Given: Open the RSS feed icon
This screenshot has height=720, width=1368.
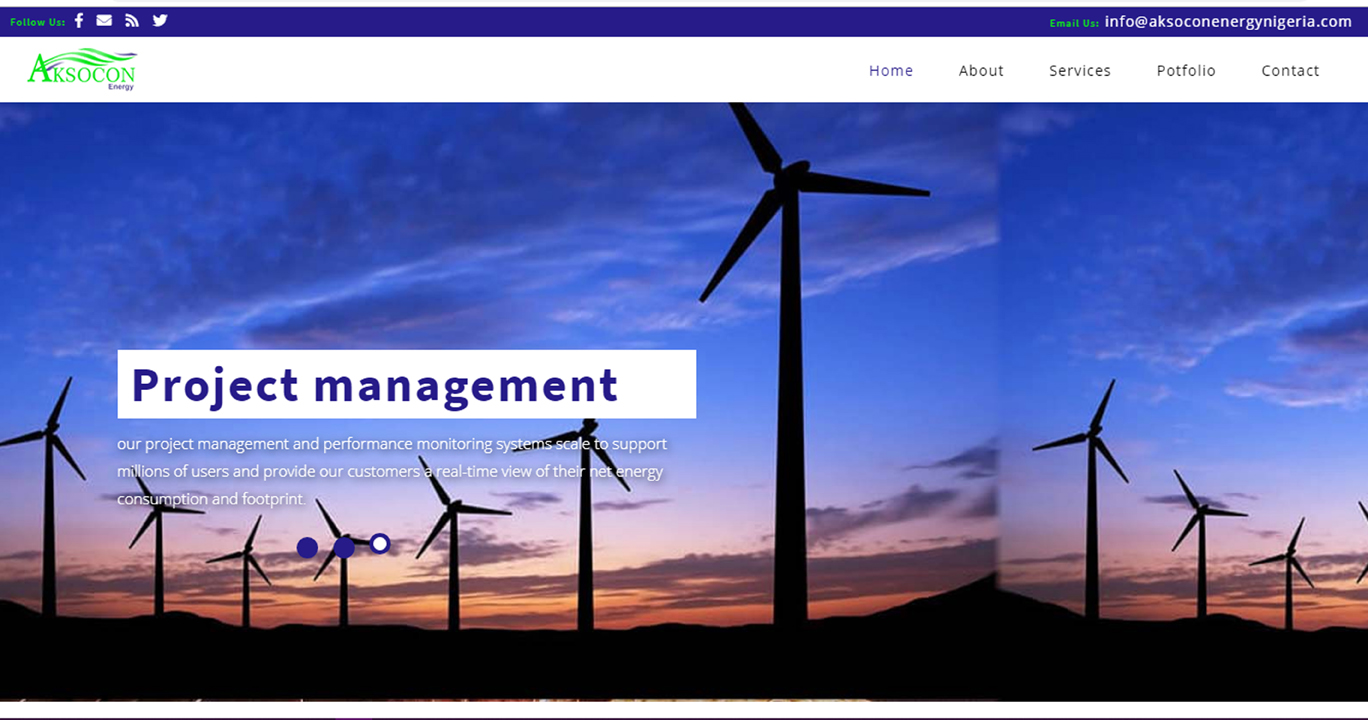Looking at the screenshot, I should point(132,21).
